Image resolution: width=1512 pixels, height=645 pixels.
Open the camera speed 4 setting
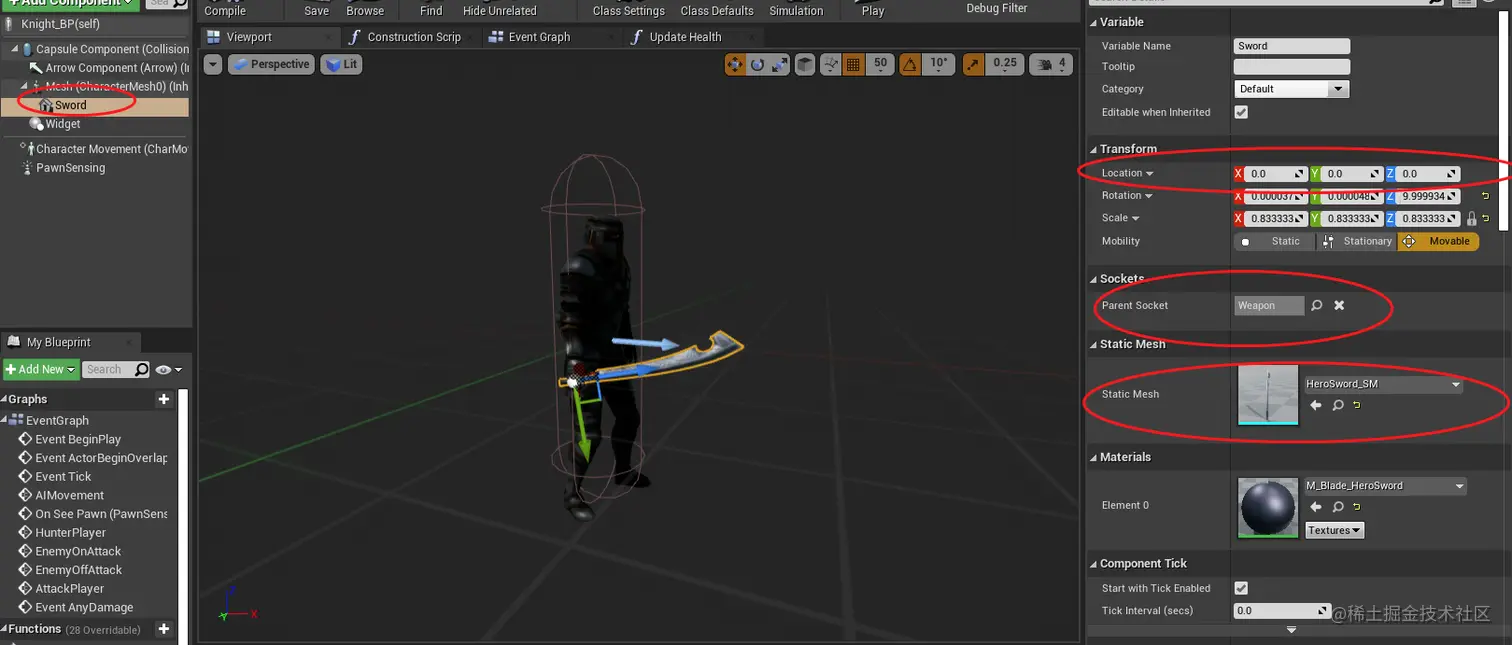[x=1052, y=64]
